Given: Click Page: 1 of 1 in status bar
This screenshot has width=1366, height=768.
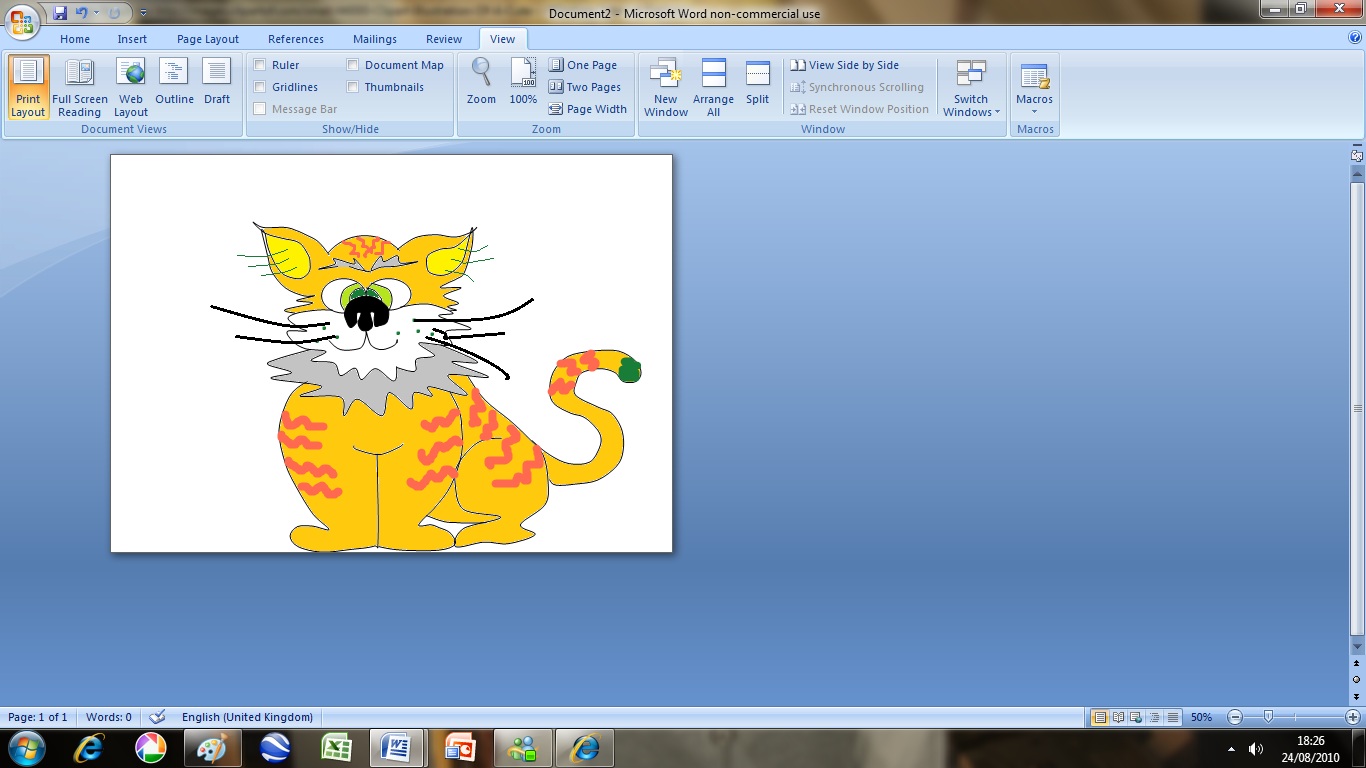Looking at the screenshot, I should coord(38,717).
